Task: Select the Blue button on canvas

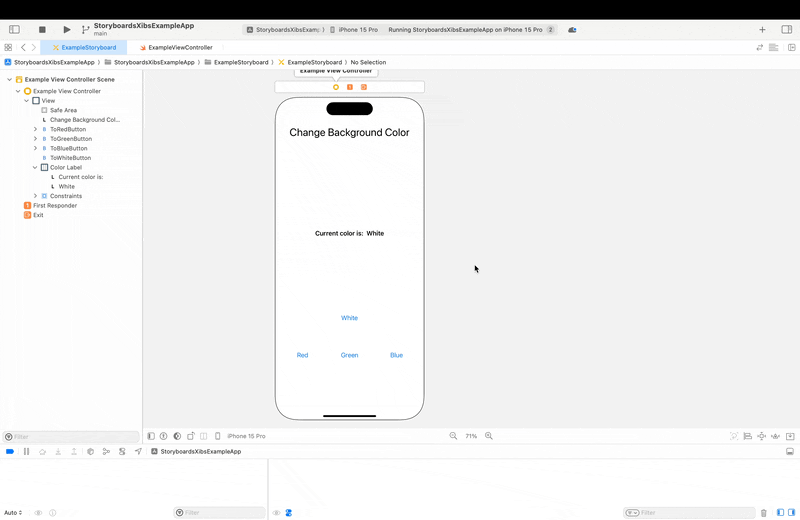Action: click(x=396, y=355)
